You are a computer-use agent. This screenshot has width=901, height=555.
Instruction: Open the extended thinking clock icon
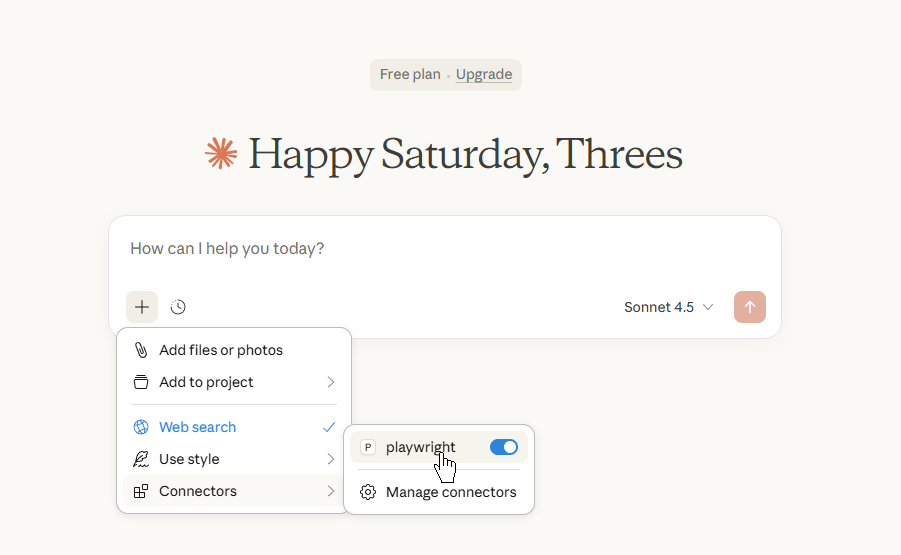178,307
